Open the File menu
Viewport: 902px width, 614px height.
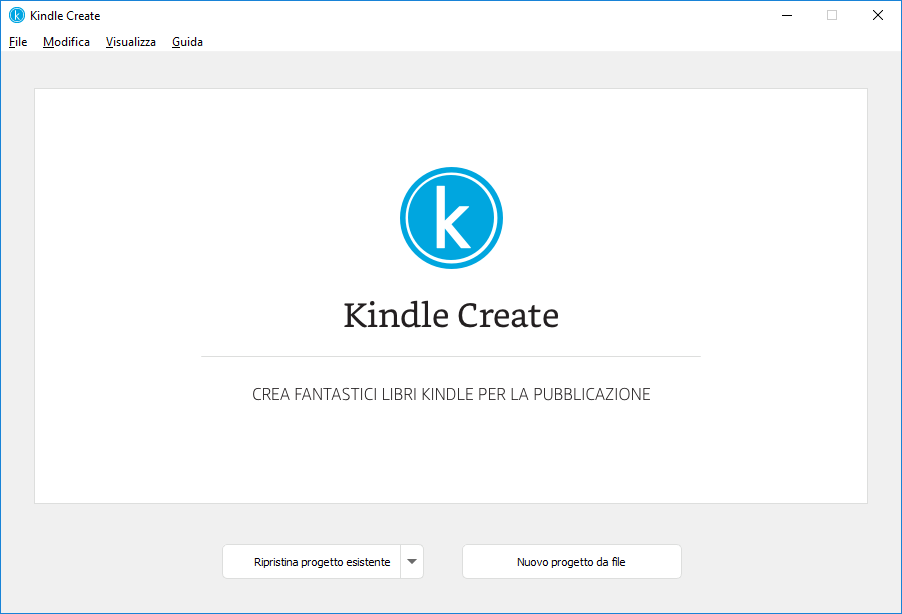(17, 41)
